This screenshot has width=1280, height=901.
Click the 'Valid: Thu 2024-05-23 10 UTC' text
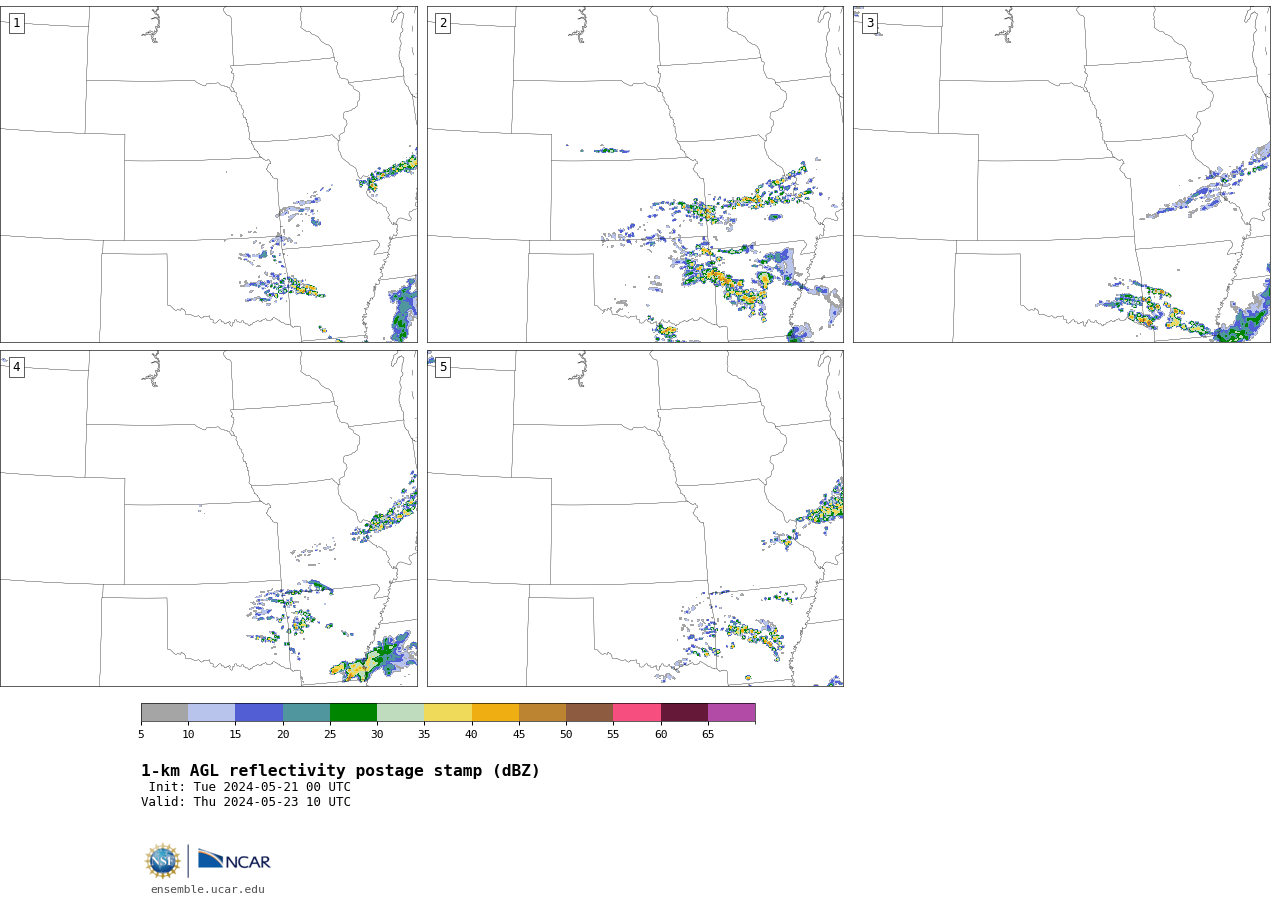click(246, 802)
